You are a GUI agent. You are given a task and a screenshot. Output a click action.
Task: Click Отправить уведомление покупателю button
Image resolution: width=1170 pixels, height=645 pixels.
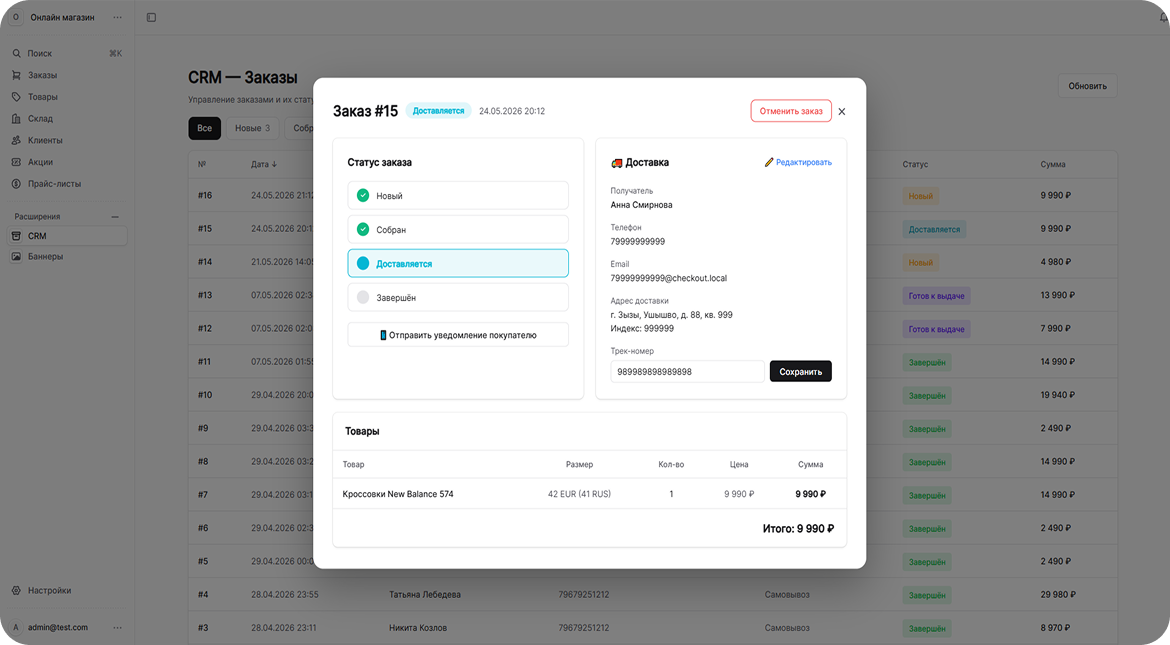pyautogui.click(x=458, y=335)
